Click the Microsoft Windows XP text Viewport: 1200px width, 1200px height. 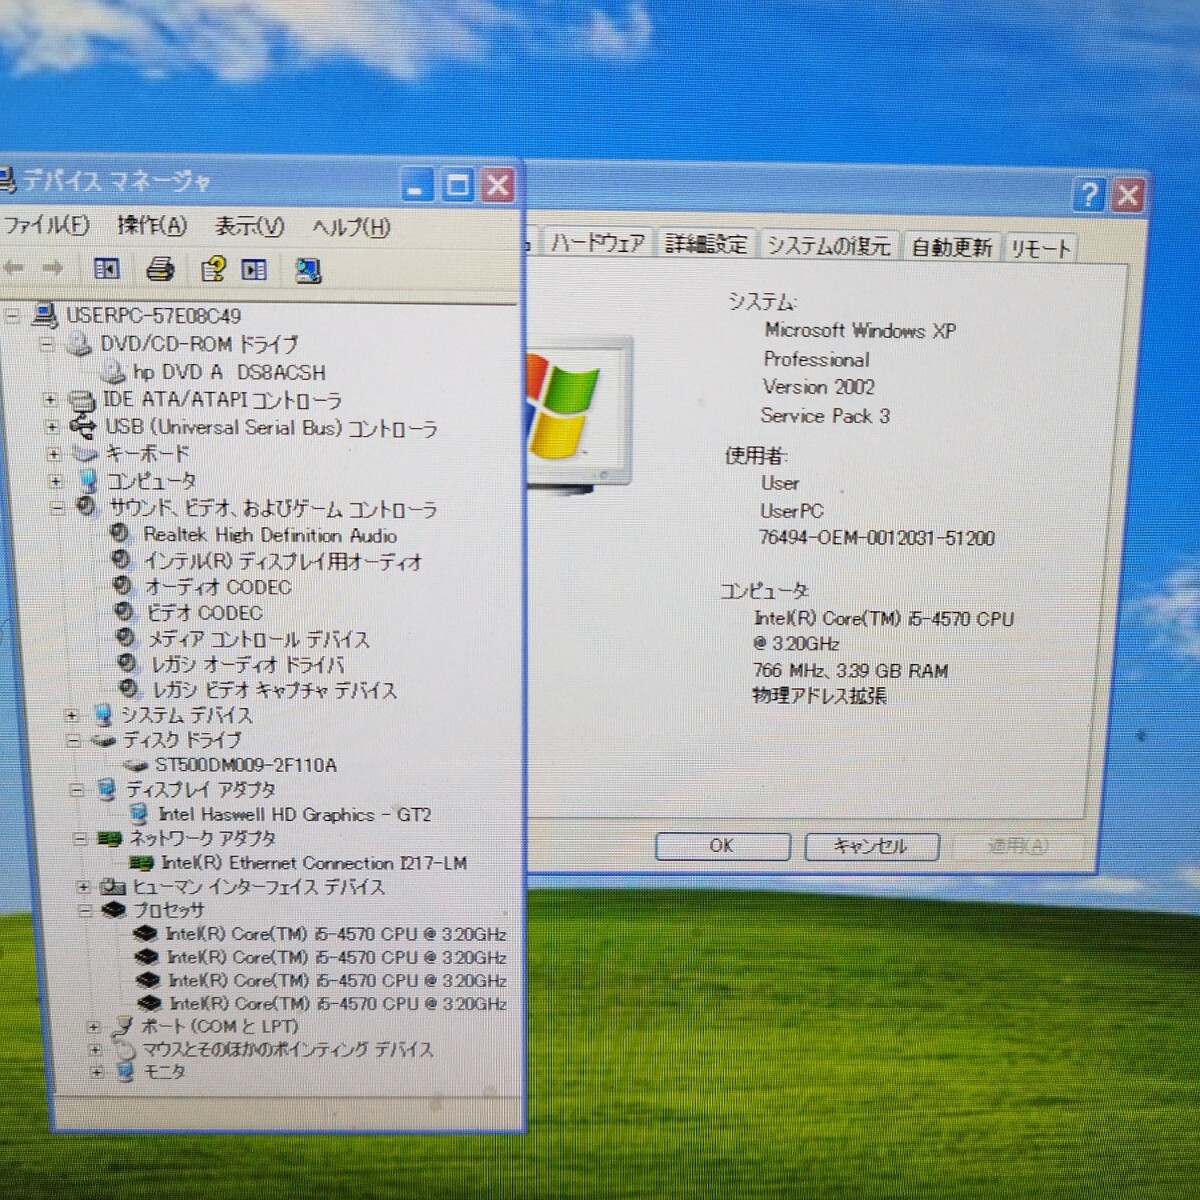pos(860,330)
